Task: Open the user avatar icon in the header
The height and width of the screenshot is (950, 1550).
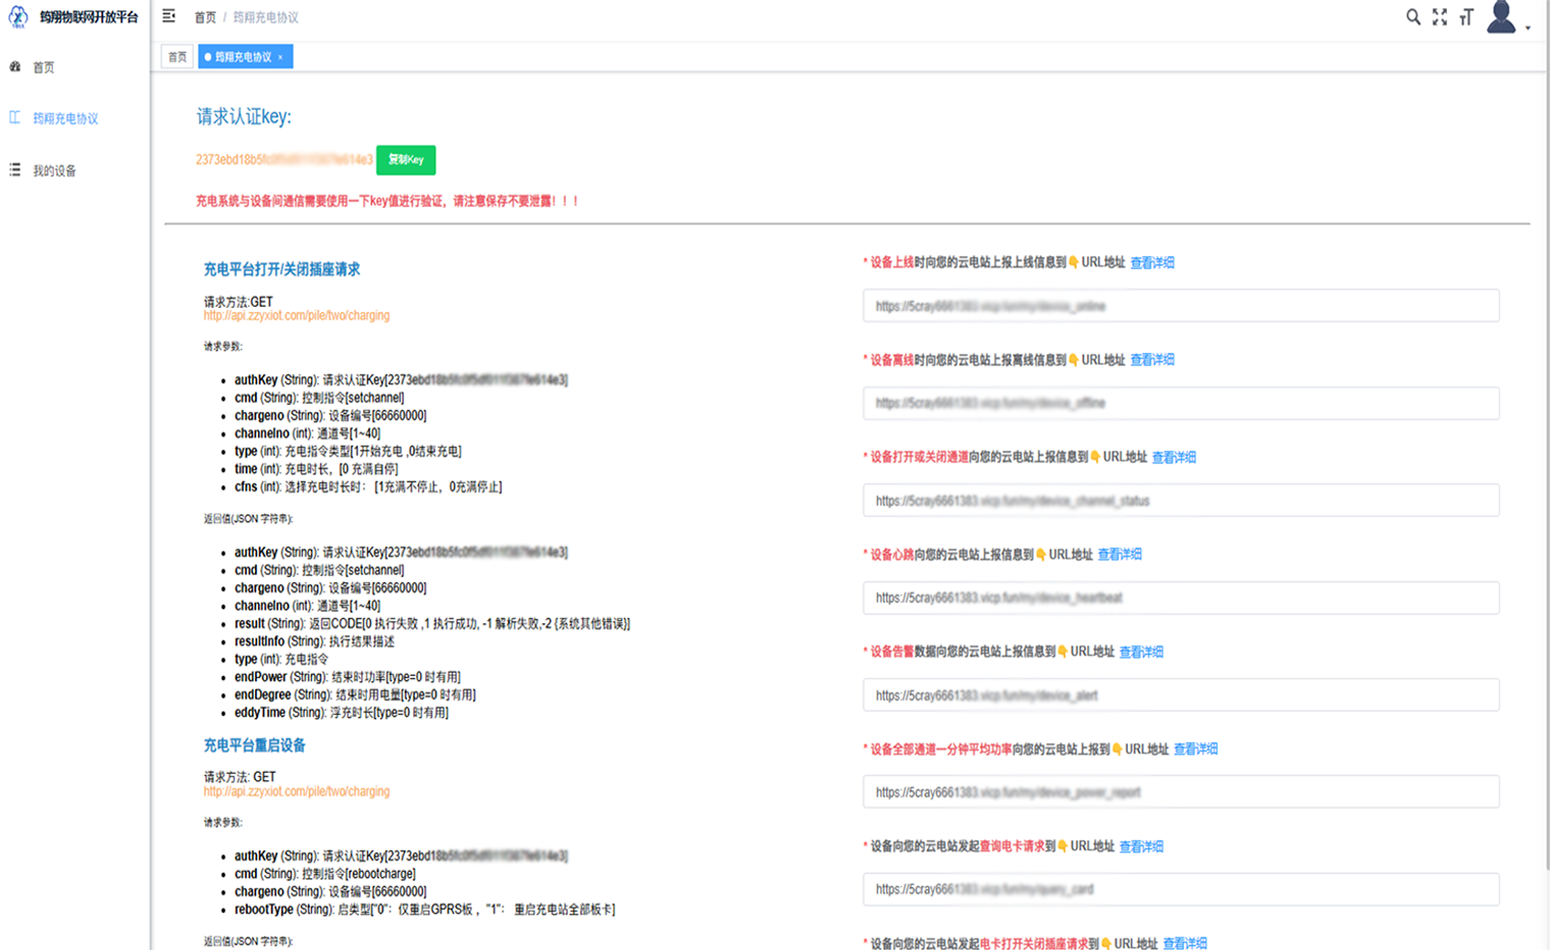Action: click(1502, 17)
